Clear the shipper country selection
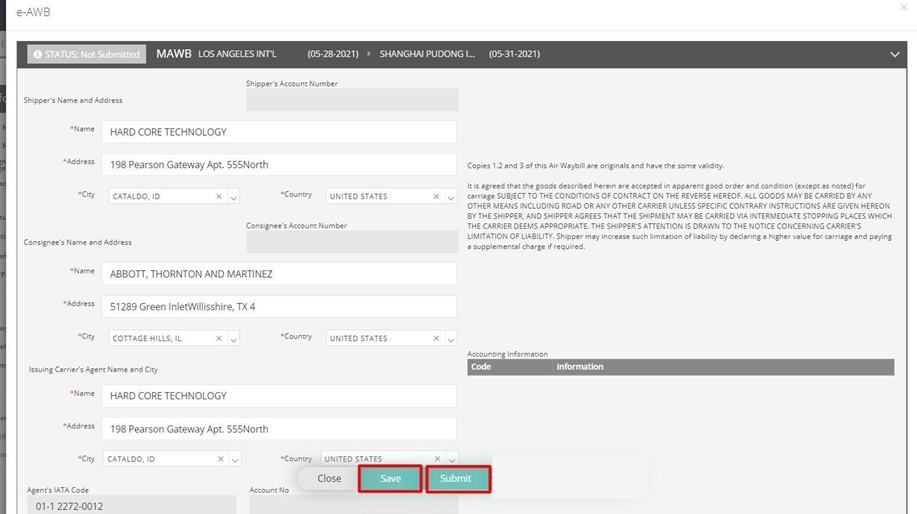Screen dimensions: 917x514 [x=436, y=197]
